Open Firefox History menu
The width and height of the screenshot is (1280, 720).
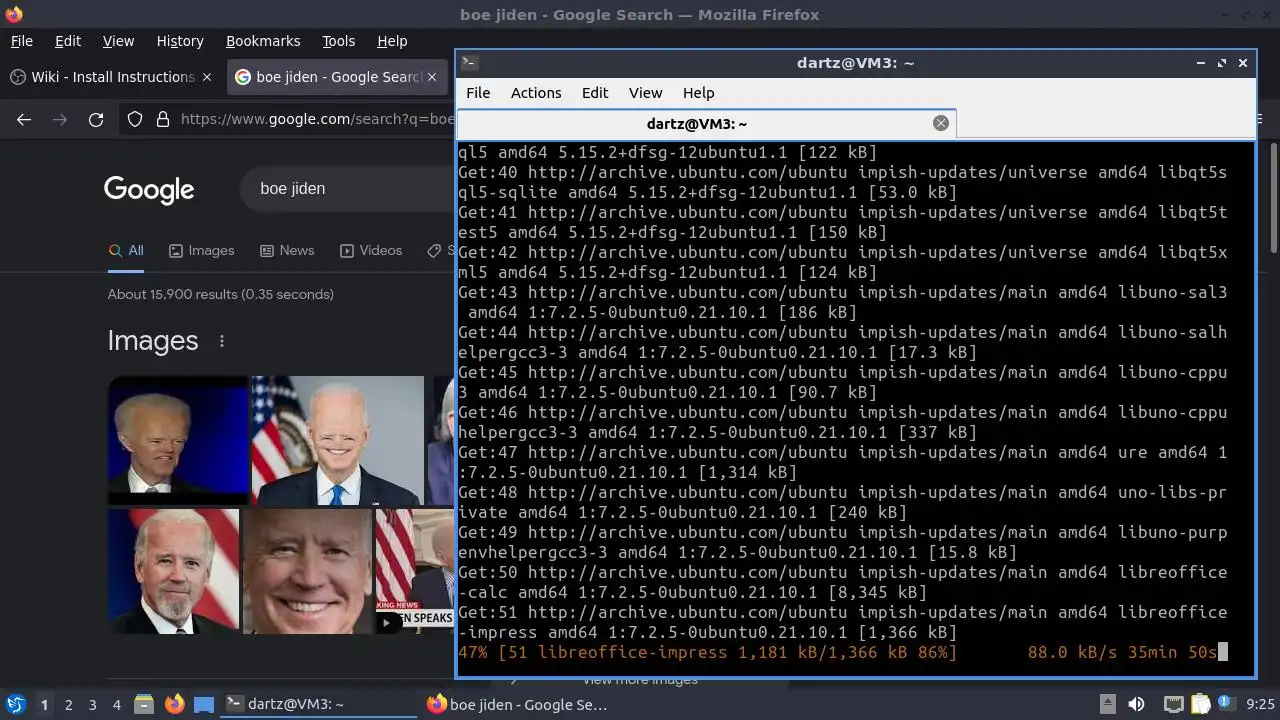[x=180, y=41]
